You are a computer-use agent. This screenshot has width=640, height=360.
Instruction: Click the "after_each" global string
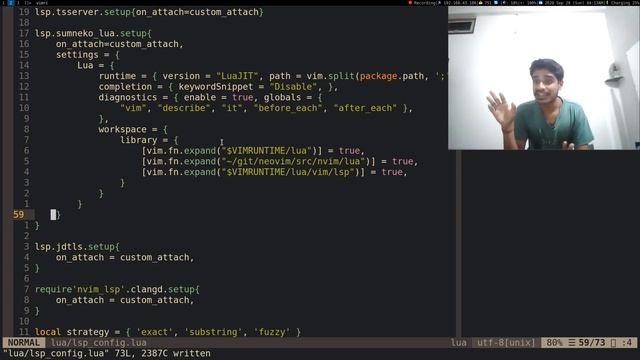click(x=365, y=108)
